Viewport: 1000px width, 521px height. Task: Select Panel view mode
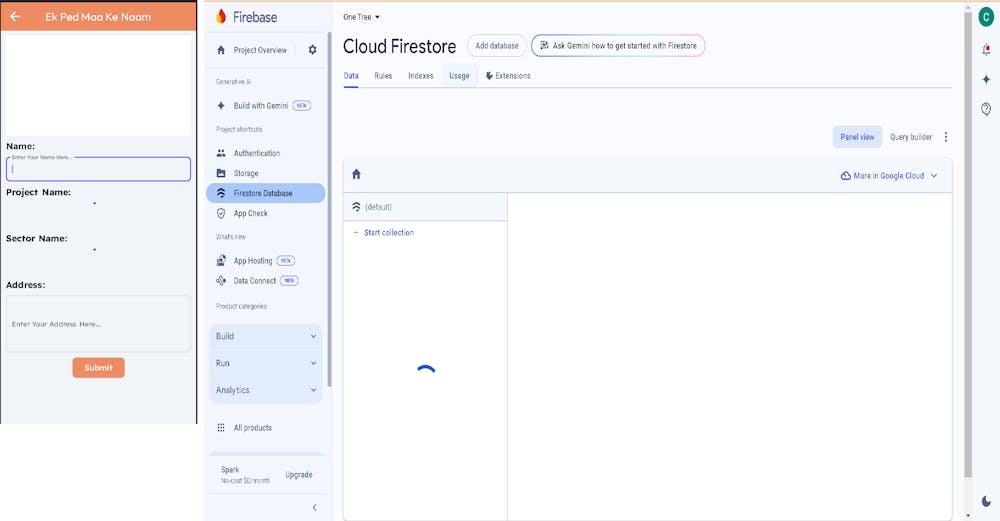(x=857, y=137)
